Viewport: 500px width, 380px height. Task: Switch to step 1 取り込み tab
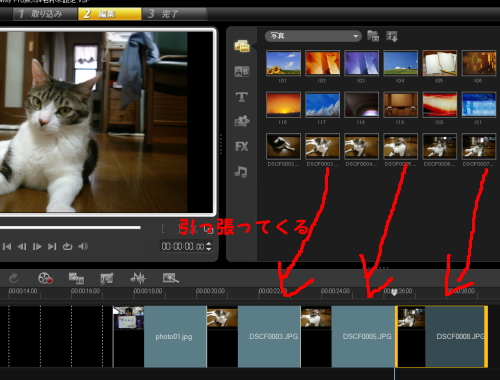point(45,14)
